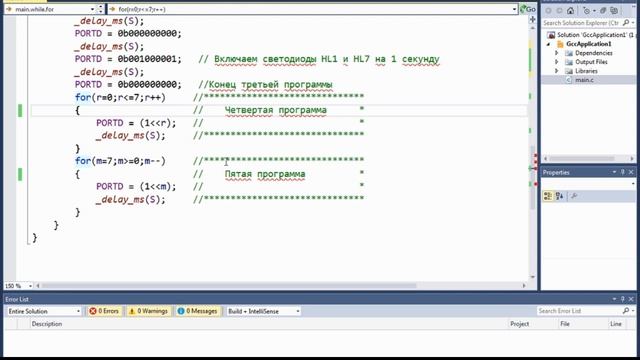Screen dimensions: 640x360
Task: Click the comment 'Пятая программа'
Action: (x=265, y=174)
